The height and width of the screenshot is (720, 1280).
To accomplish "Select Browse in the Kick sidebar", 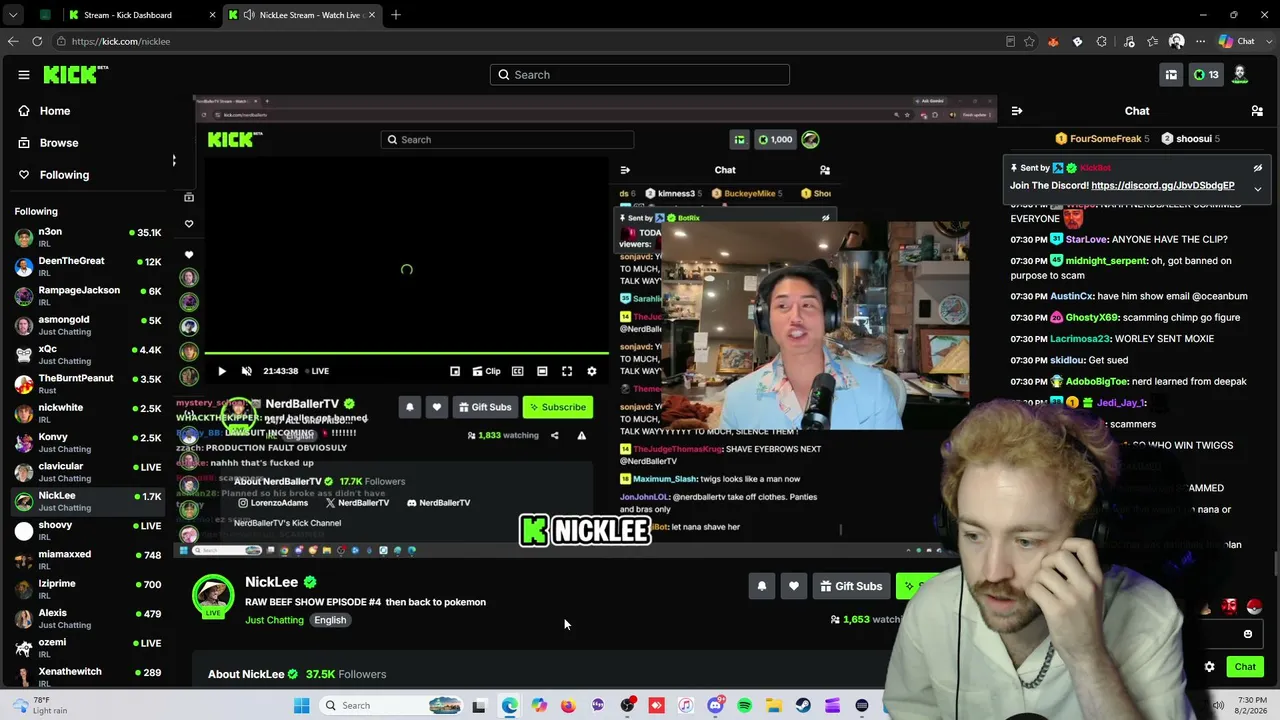I will click(48, 143).
